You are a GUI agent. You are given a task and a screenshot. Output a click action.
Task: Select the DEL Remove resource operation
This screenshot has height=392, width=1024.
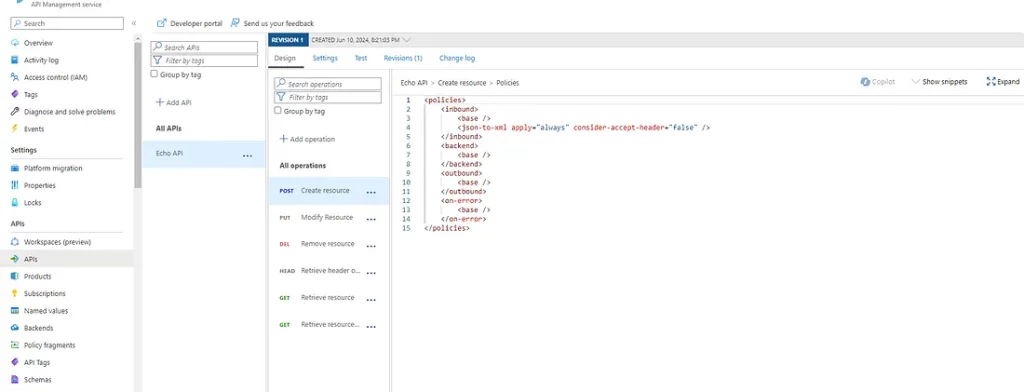(328, 244)
